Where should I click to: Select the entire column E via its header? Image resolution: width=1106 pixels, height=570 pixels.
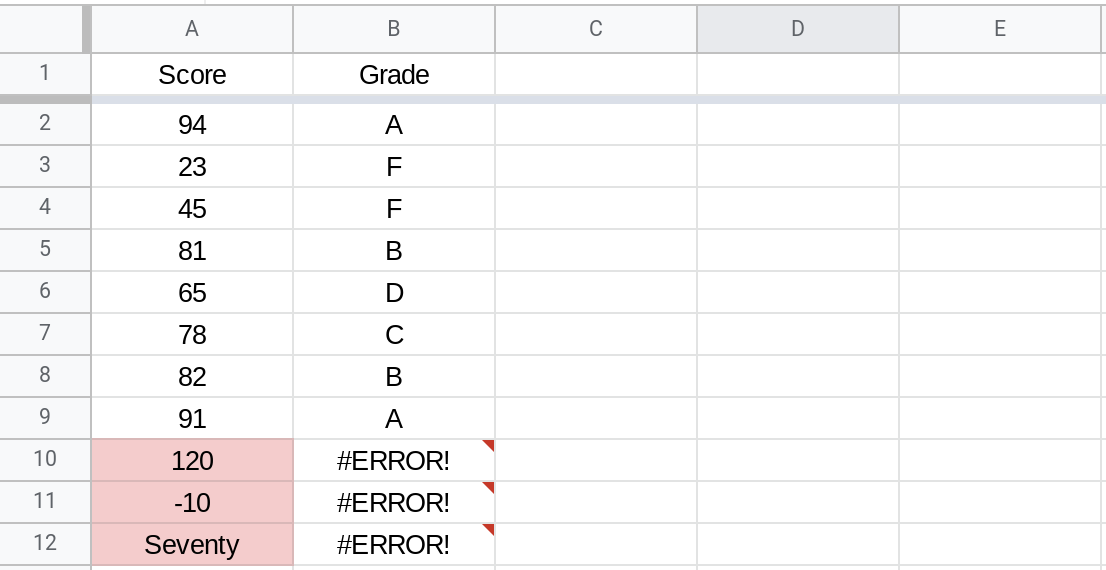coord(999,29)
